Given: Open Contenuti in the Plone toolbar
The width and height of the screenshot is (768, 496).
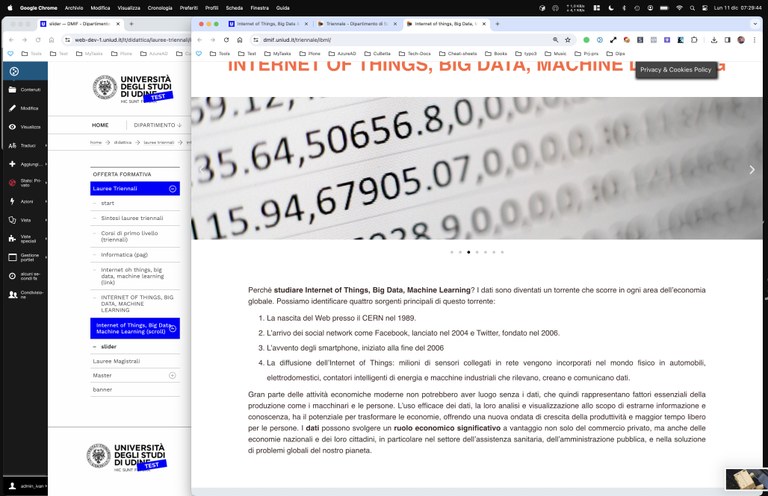Looking at the screenshot, I should coord(25,90).
